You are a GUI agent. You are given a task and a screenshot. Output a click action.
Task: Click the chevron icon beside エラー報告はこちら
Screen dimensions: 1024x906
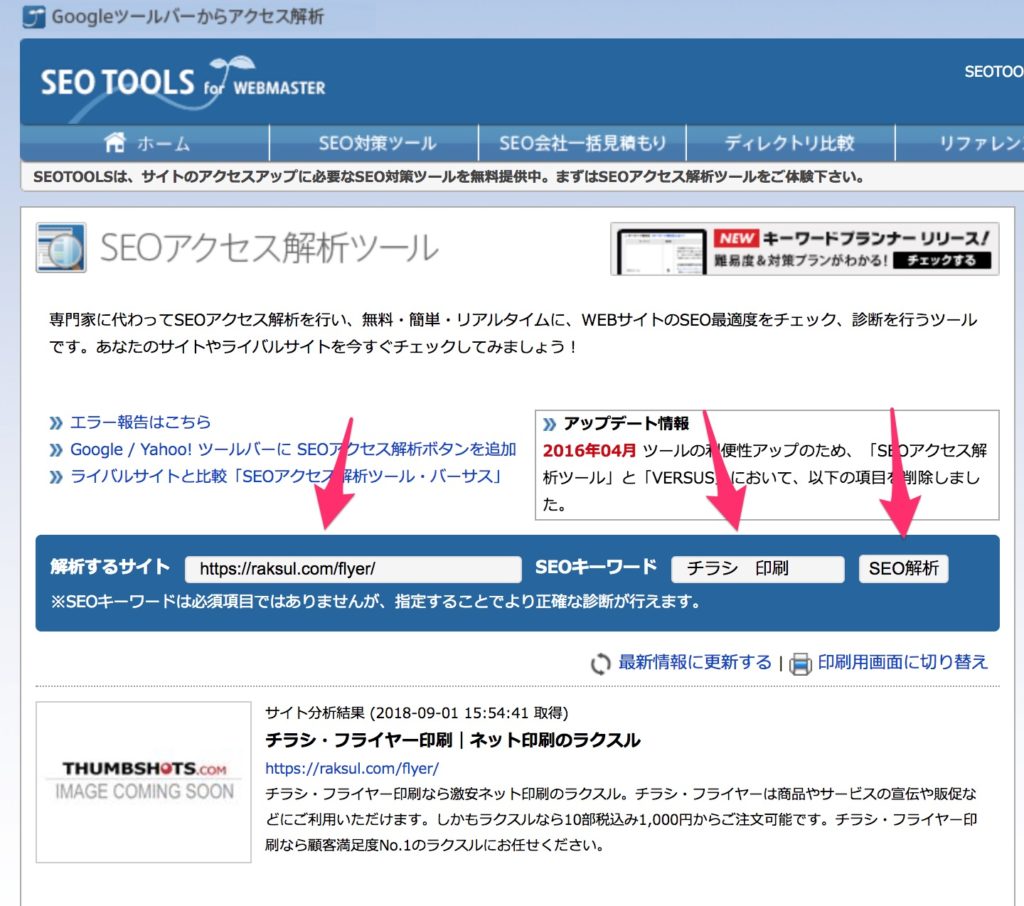[x=56, y=422]
